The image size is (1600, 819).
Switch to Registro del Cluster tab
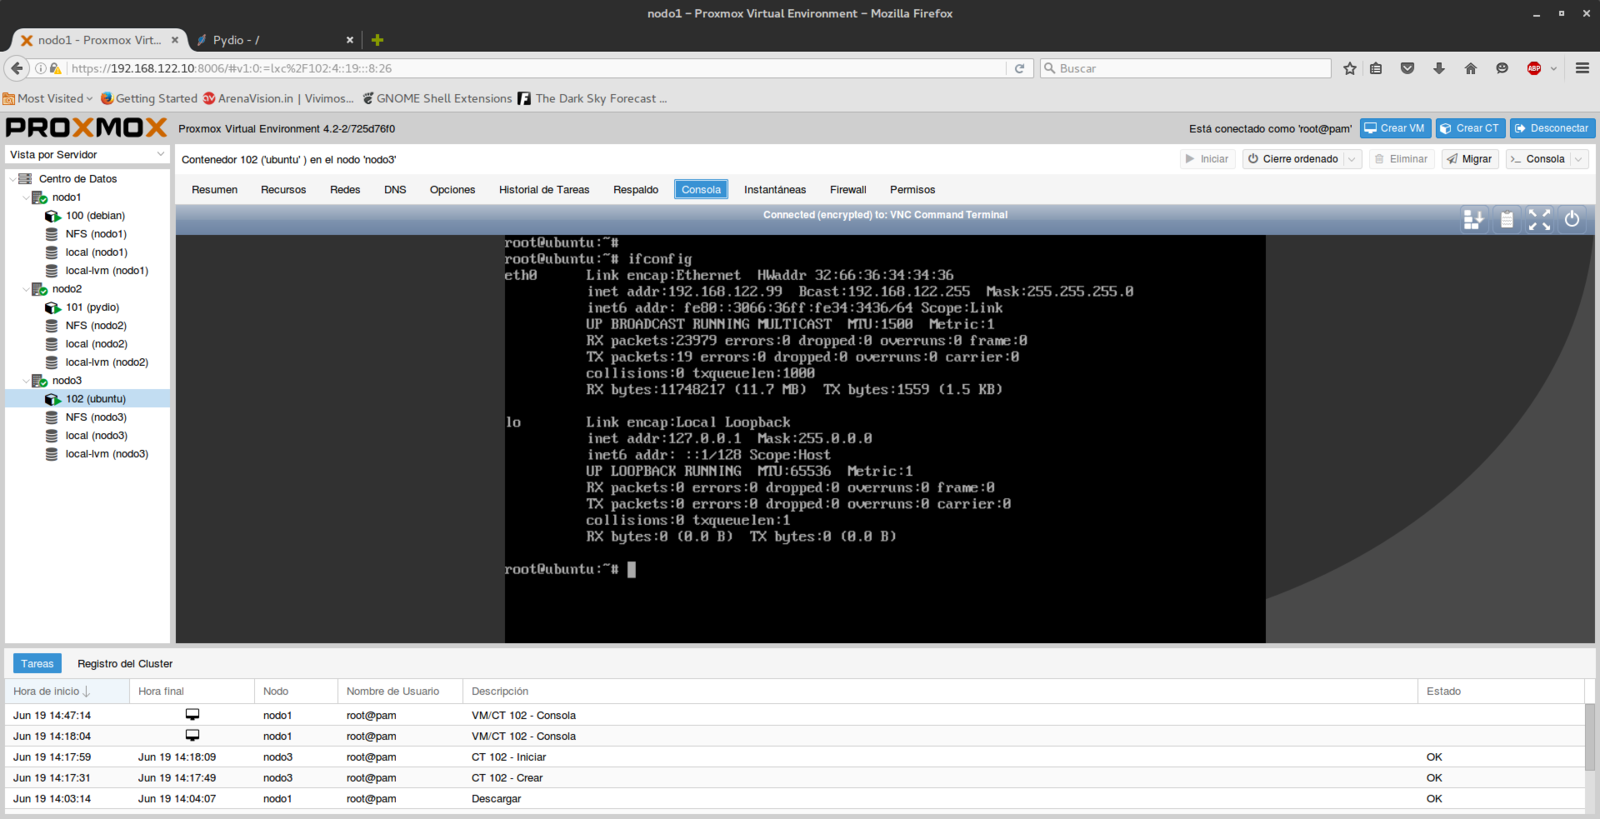point(125,664)
